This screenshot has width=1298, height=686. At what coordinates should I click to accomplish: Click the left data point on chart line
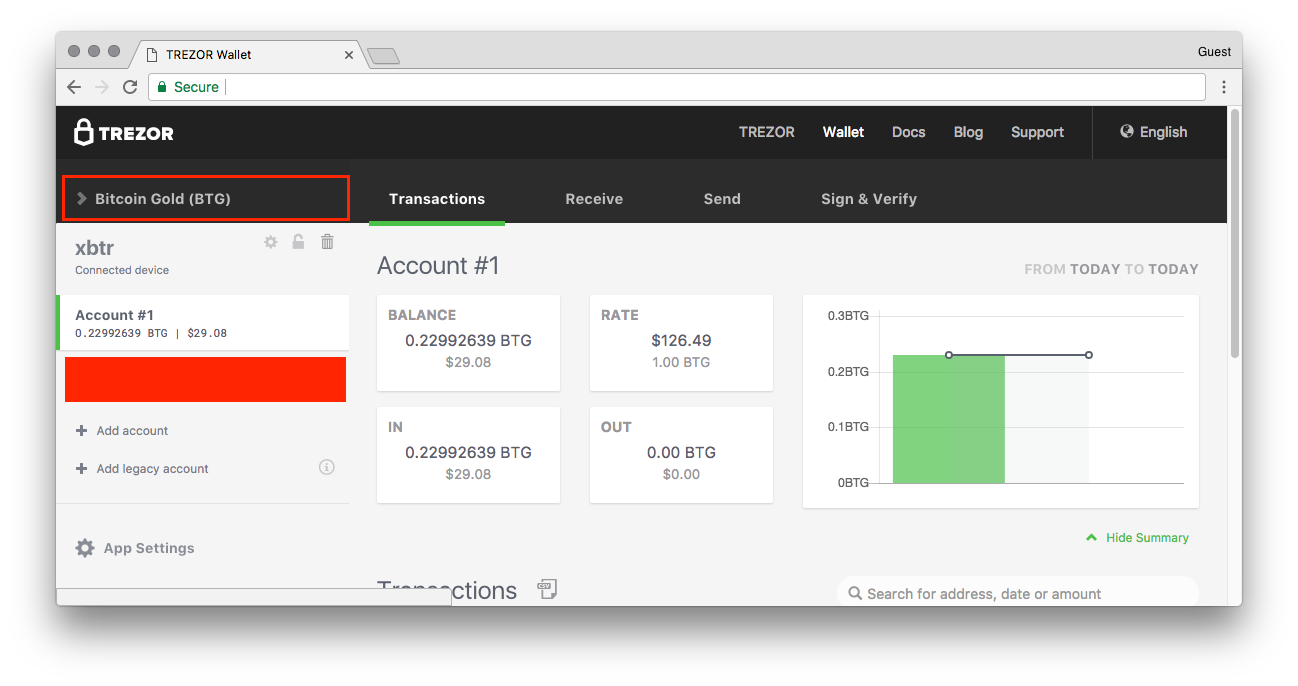[949, 355]
